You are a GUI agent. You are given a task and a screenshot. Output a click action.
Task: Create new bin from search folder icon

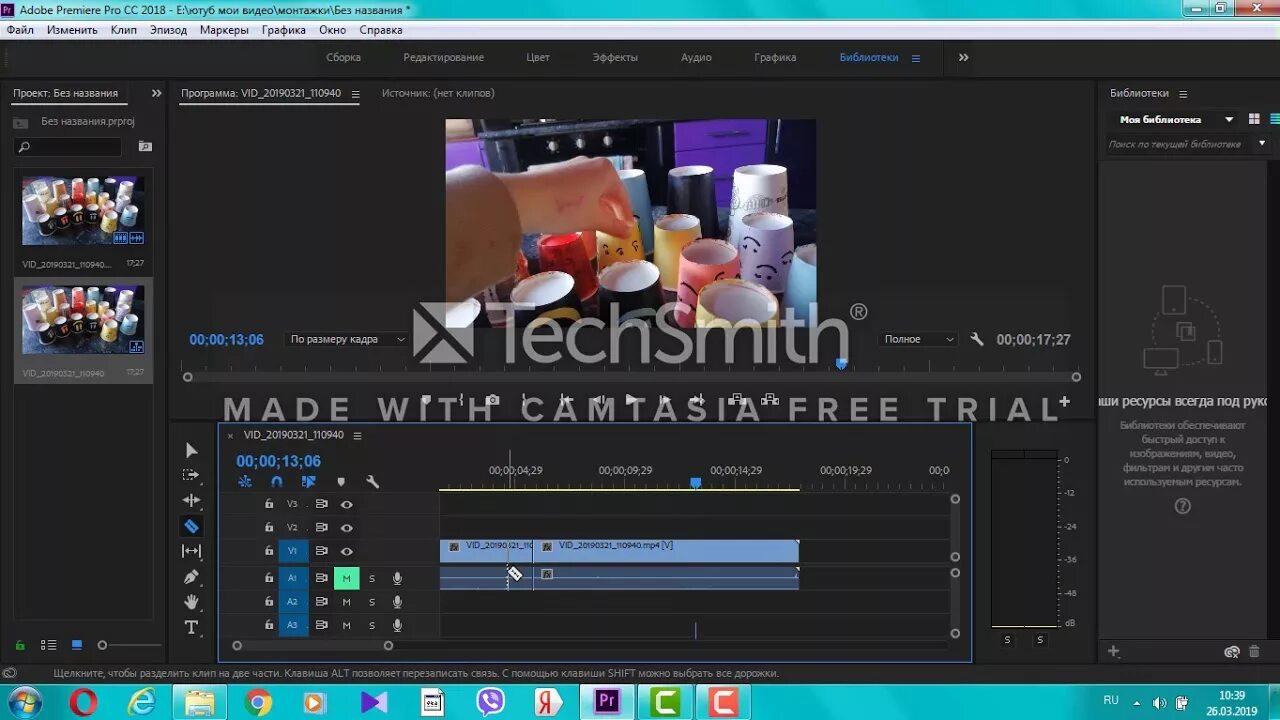click(x=145, y=147)
